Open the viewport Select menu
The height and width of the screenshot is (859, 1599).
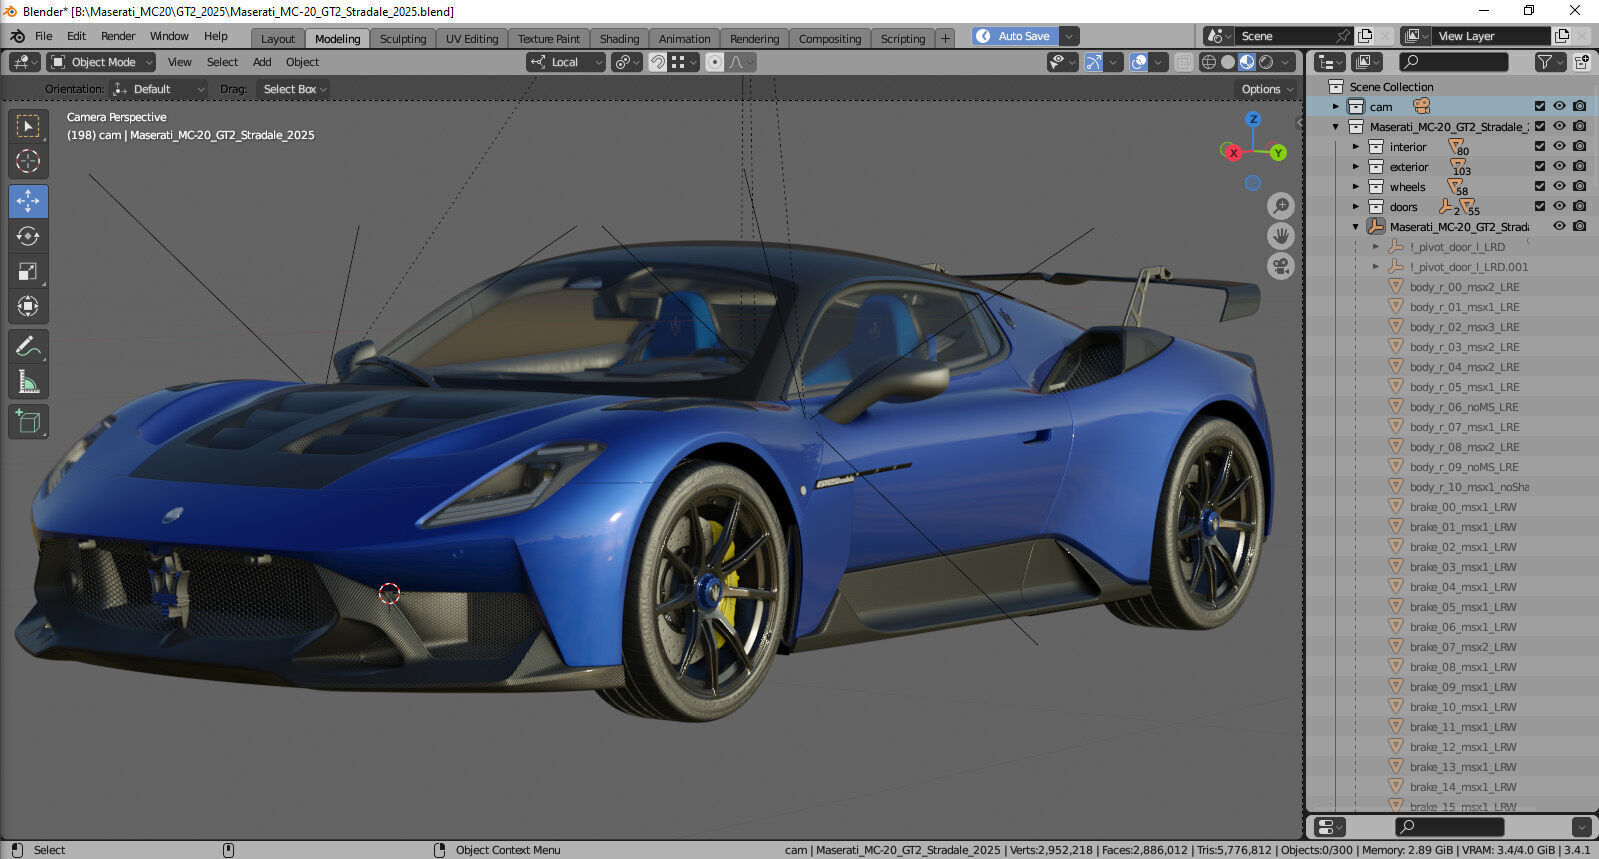222,62
